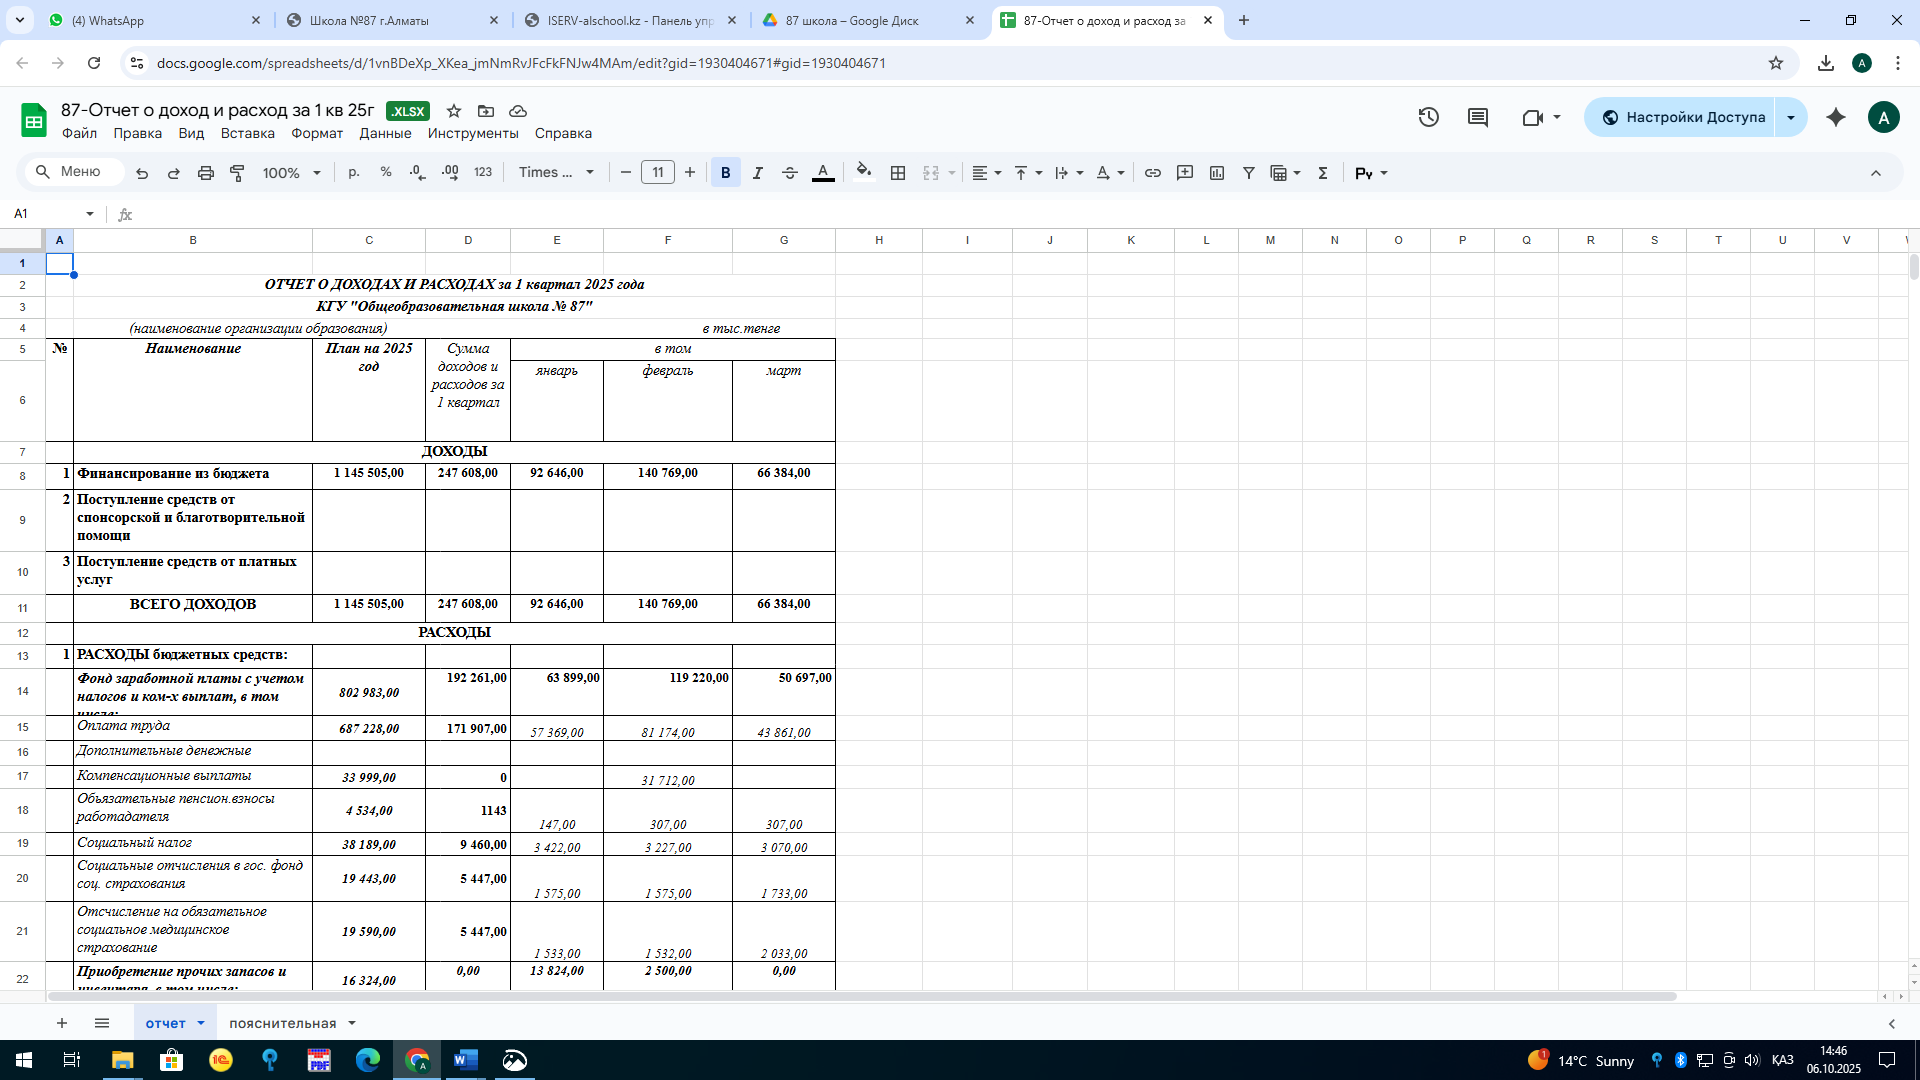Select cell 'Финансирование из бюджета'
1920x1080 pixels.
(x=193, y=475)
